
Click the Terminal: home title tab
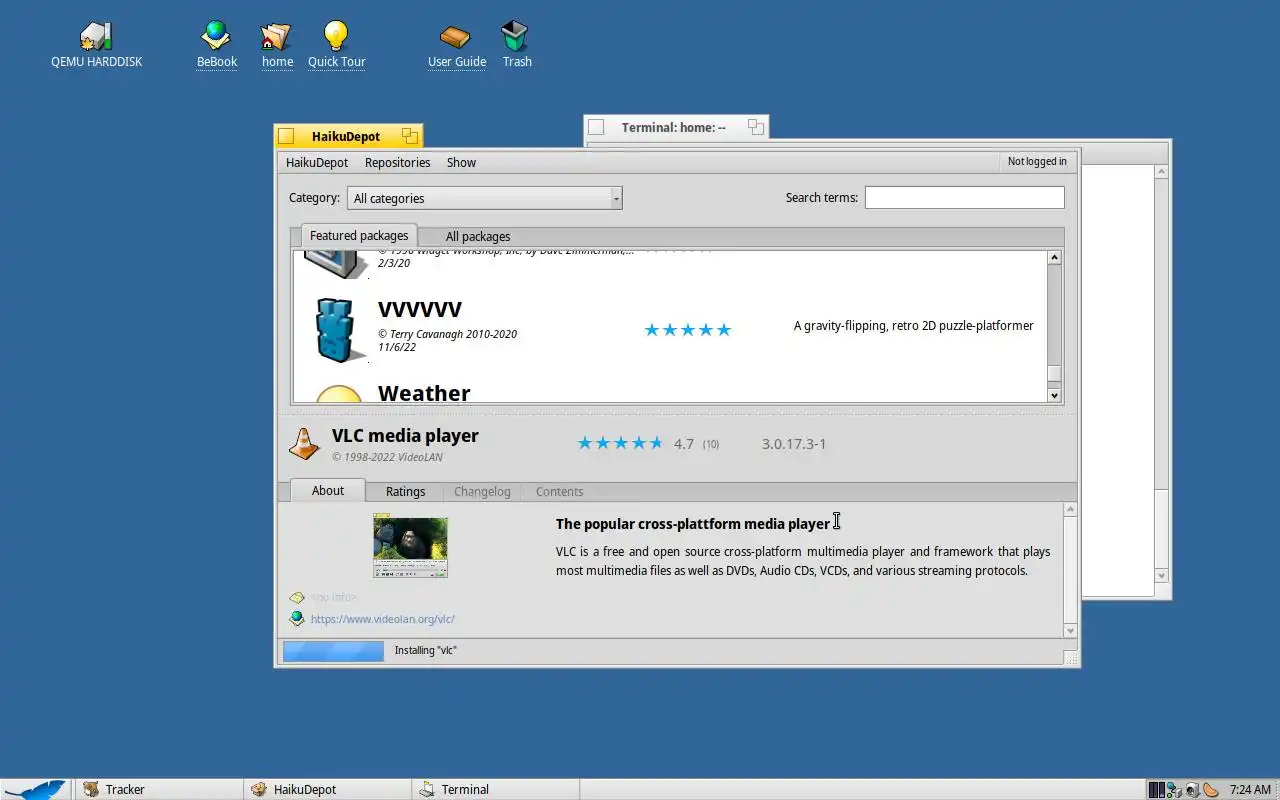click(676, 127)
